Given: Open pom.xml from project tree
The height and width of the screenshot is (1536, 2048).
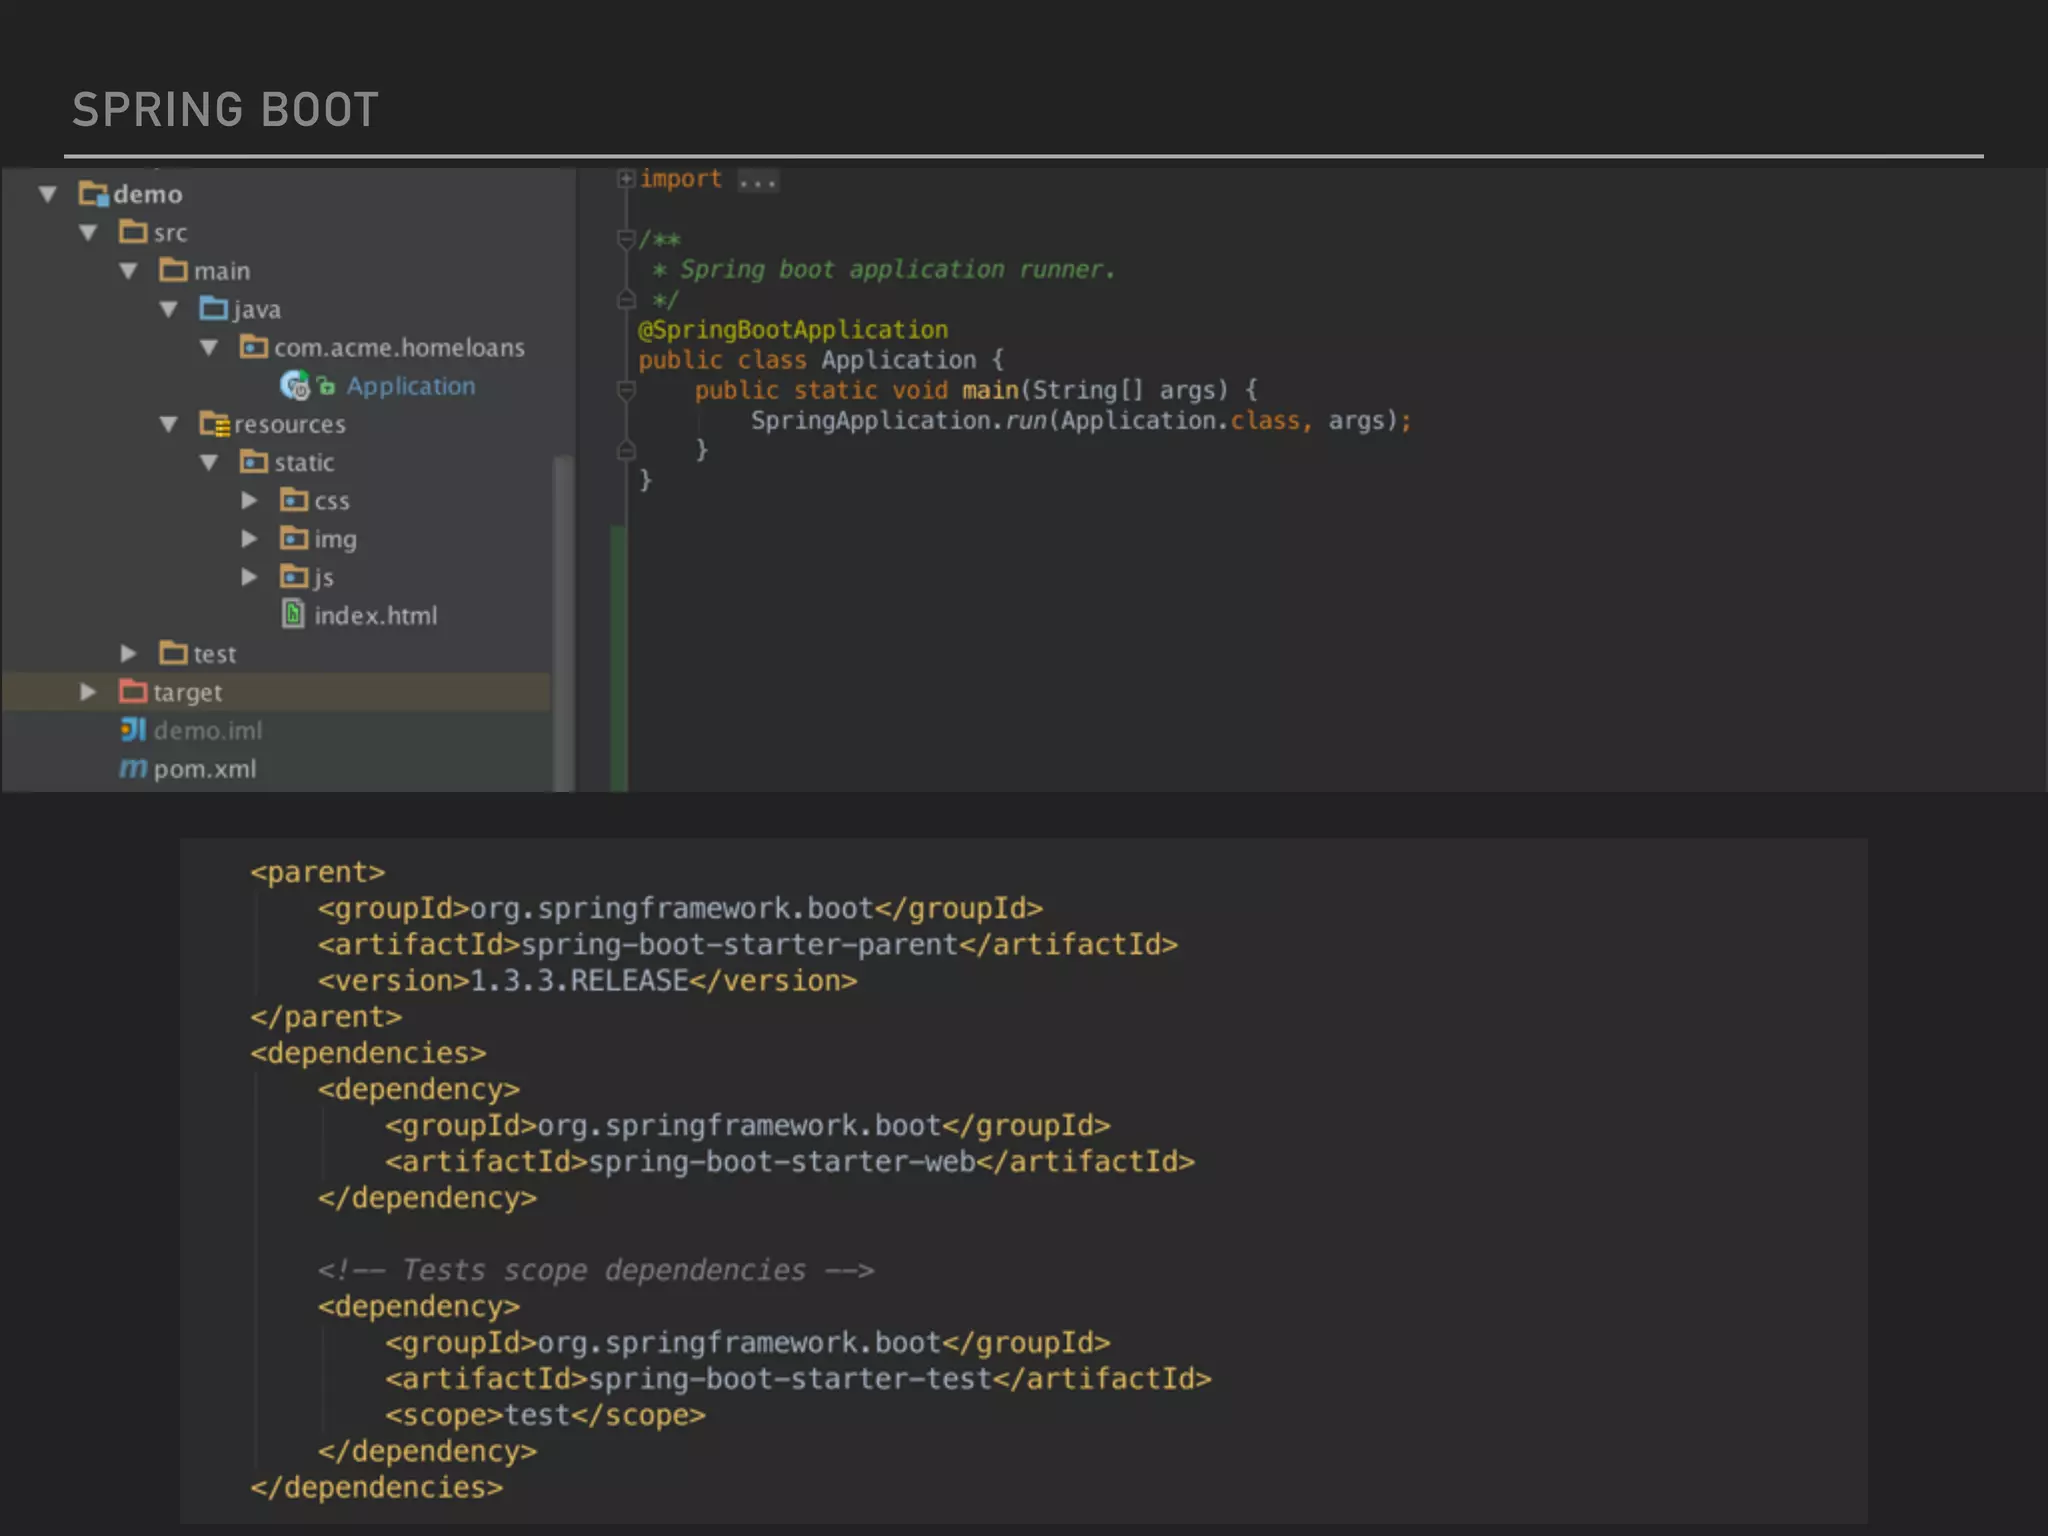Looking at the screenshot, I should 205,770.
